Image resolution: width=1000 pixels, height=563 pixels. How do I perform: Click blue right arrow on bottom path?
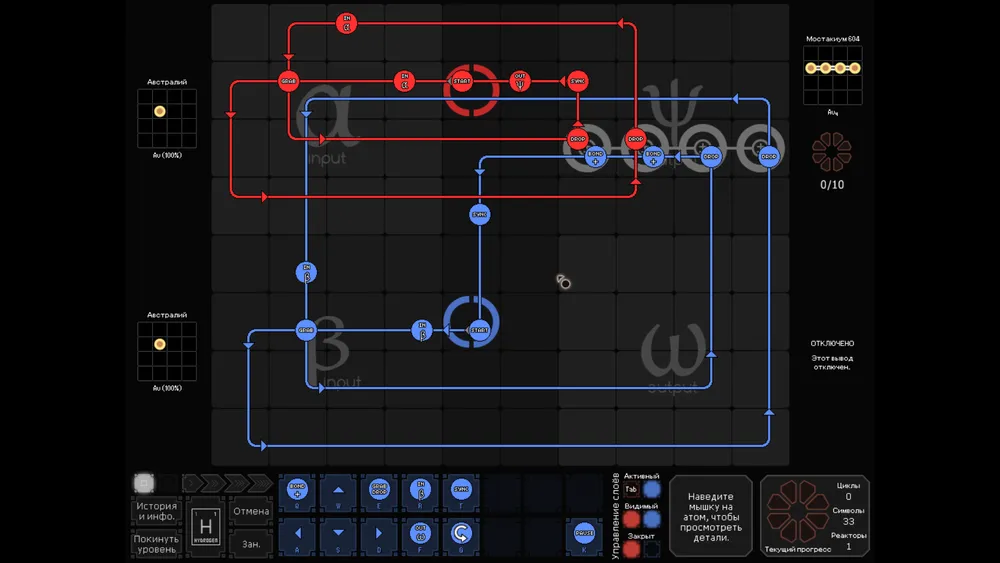[x=264, y=446]
